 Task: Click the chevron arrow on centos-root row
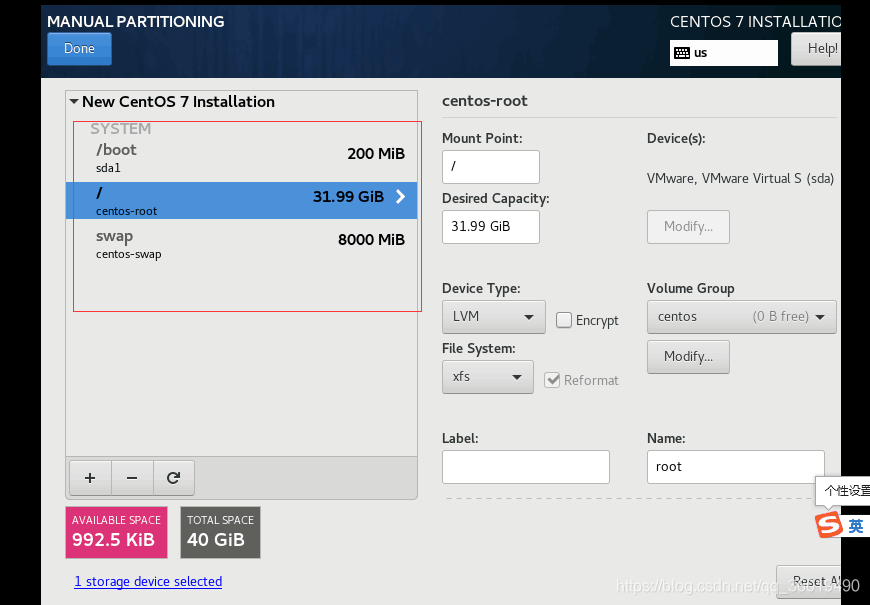click(x=401, y=196)
